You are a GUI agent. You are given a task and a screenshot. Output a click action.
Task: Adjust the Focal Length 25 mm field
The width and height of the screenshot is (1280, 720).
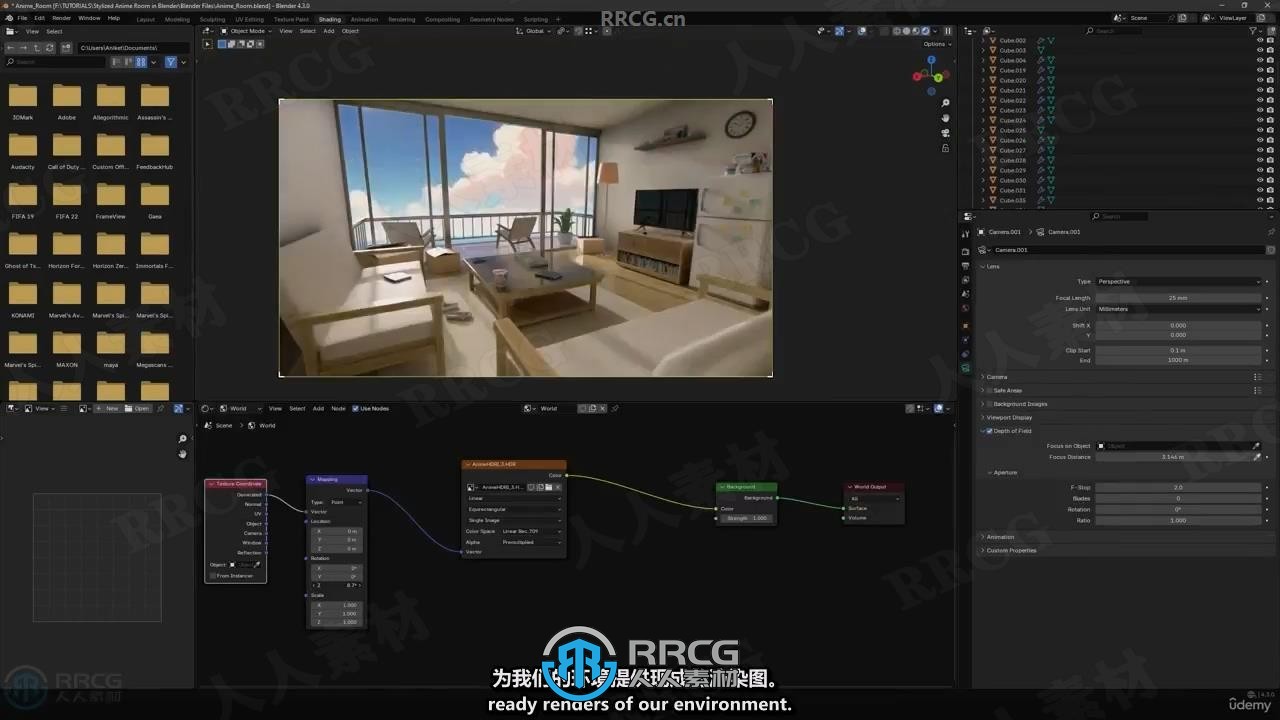1179,298
